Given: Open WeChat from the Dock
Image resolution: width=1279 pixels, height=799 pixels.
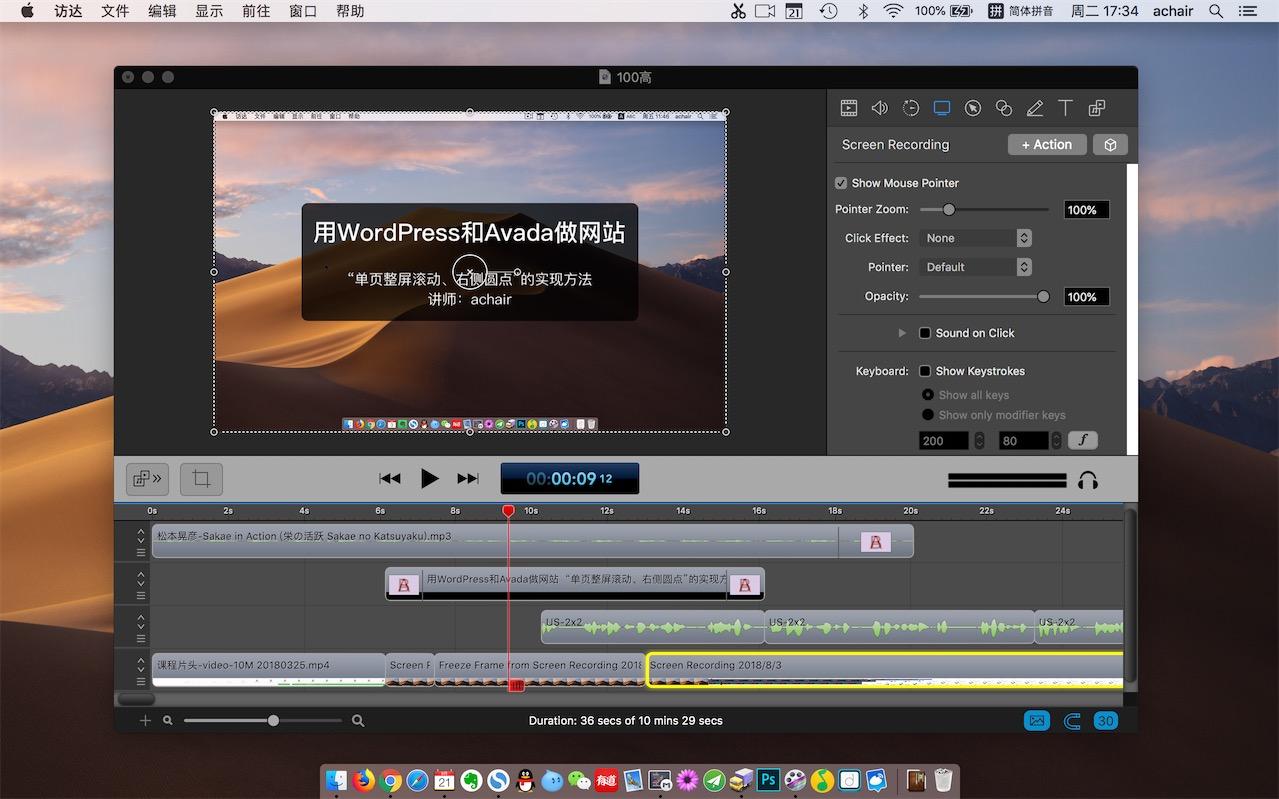Looking at the screenshot, I should point(579,780).
